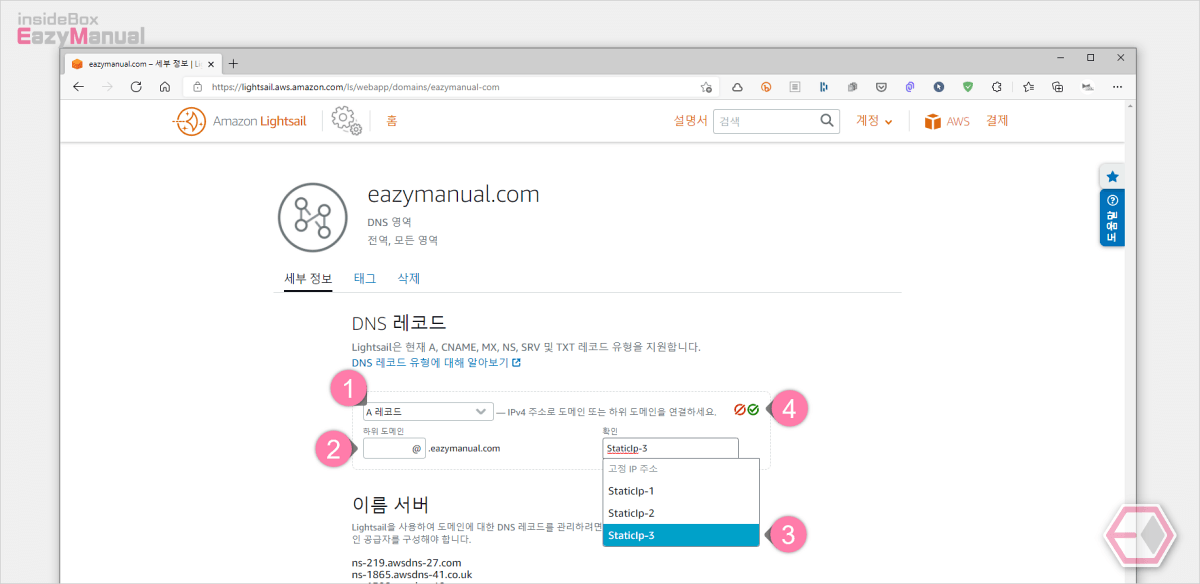Open DNS 레코드 유형에 대해 알아보기 link

436,362
